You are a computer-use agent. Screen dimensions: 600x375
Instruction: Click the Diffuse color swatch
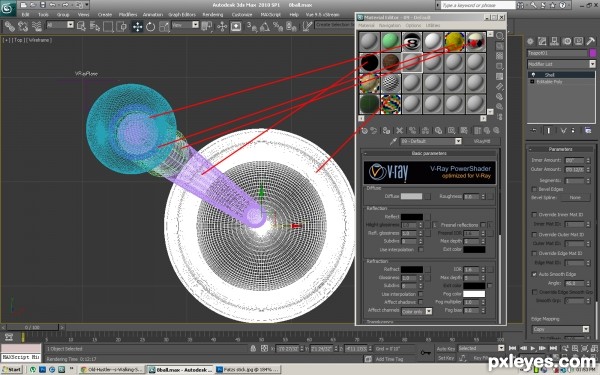[x=411, y=196]
